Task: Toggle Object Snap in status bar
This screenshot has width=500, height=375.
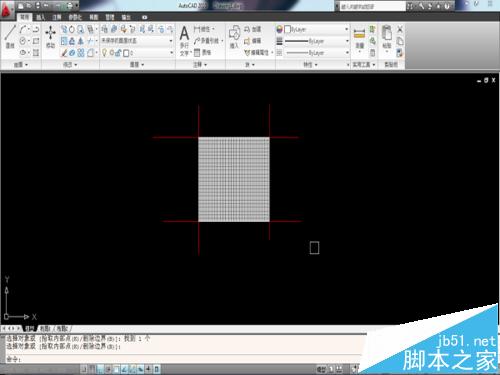Action: pyautogui.click(x=116, y=369)
